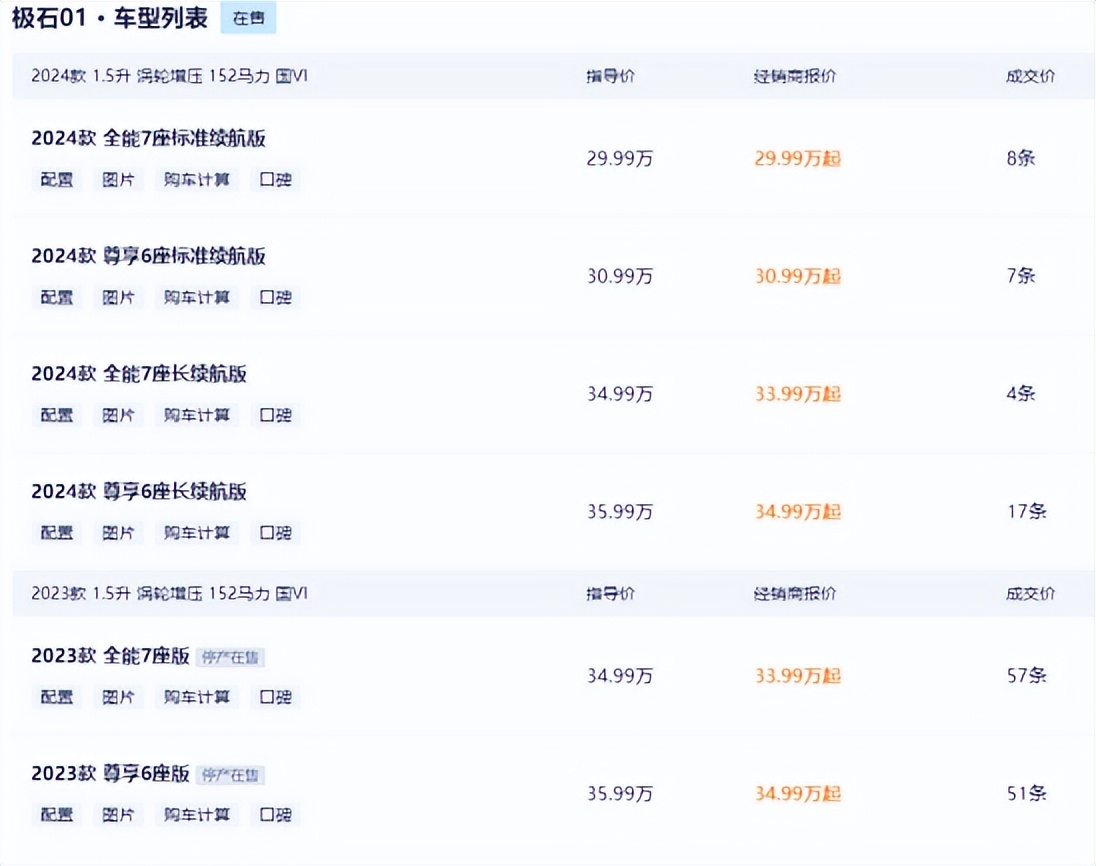Image resolution: width=1096 pixels, height=866 pixels.
Task: Open 2024款 尊享6座长续航版 model link
Action: click(138, 491)
